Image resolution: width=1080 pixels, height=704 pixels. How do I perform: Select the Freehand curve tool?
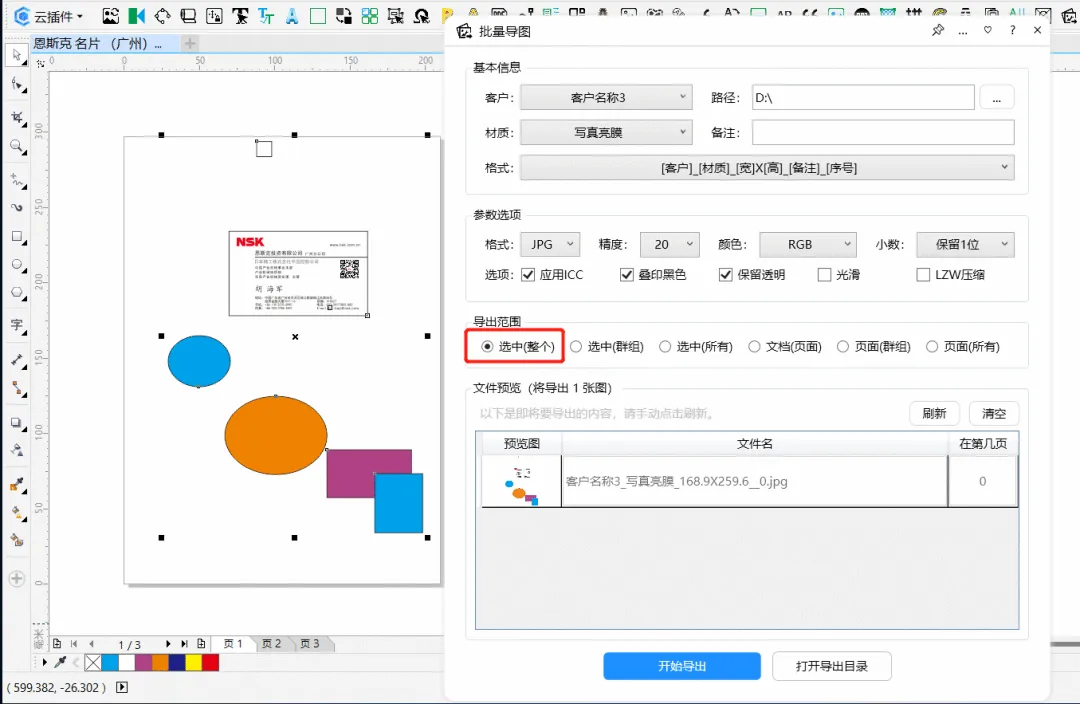[x=17, y=180]
